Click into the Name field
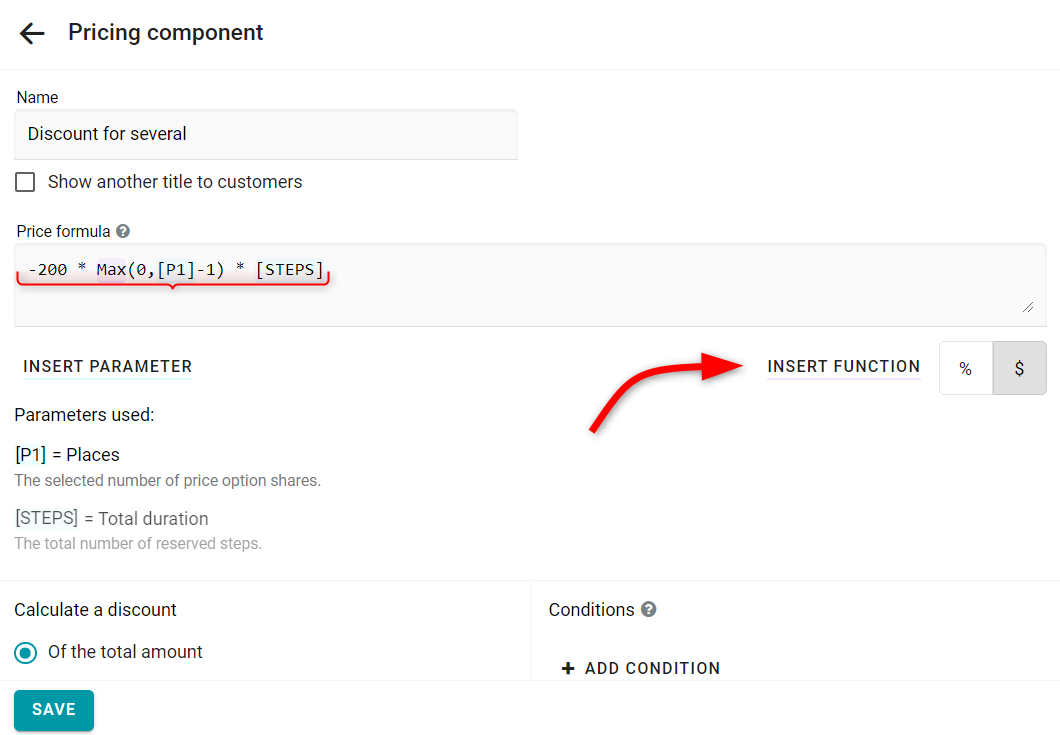The width and height of the screenshot is (1060, 735). [x=266, y=134]
